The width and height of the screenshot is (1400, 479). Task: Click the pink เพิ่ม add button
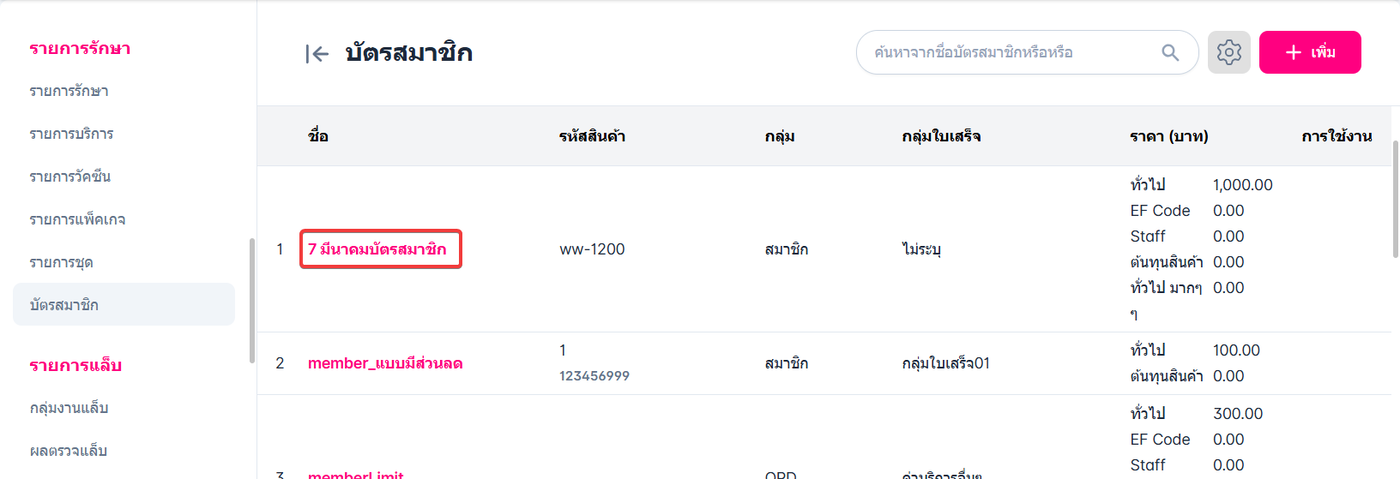(1309, 52)
